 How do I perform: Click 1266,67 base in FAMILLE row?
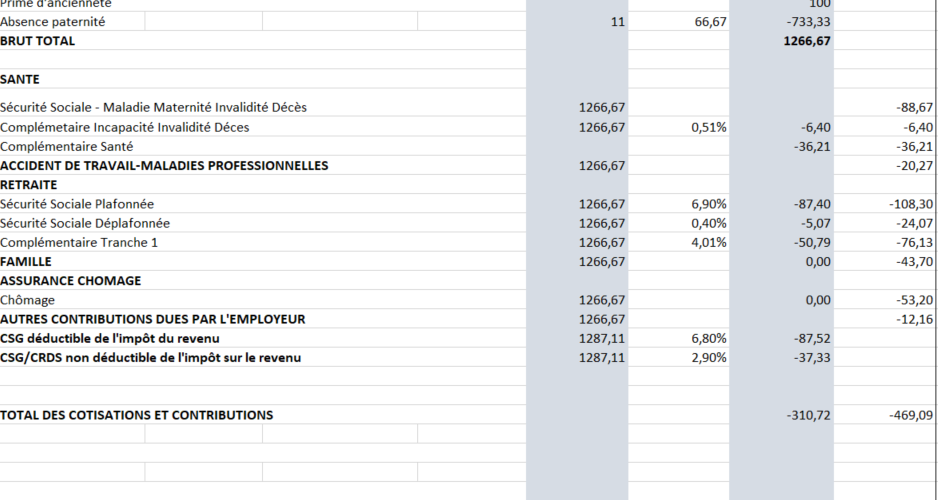pos(602,261)
